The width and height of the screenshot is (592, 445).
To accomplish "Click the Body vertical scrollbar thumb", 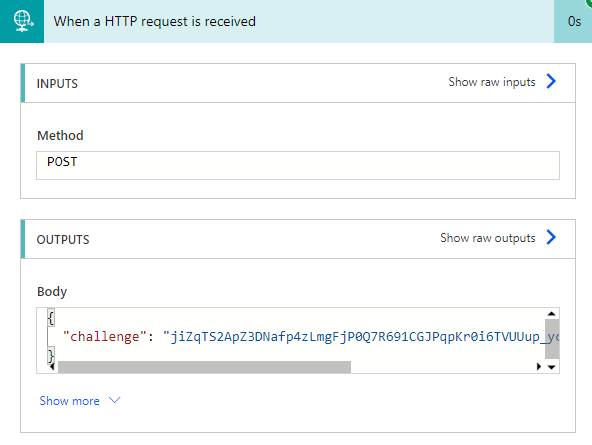I will coord(552,339).
